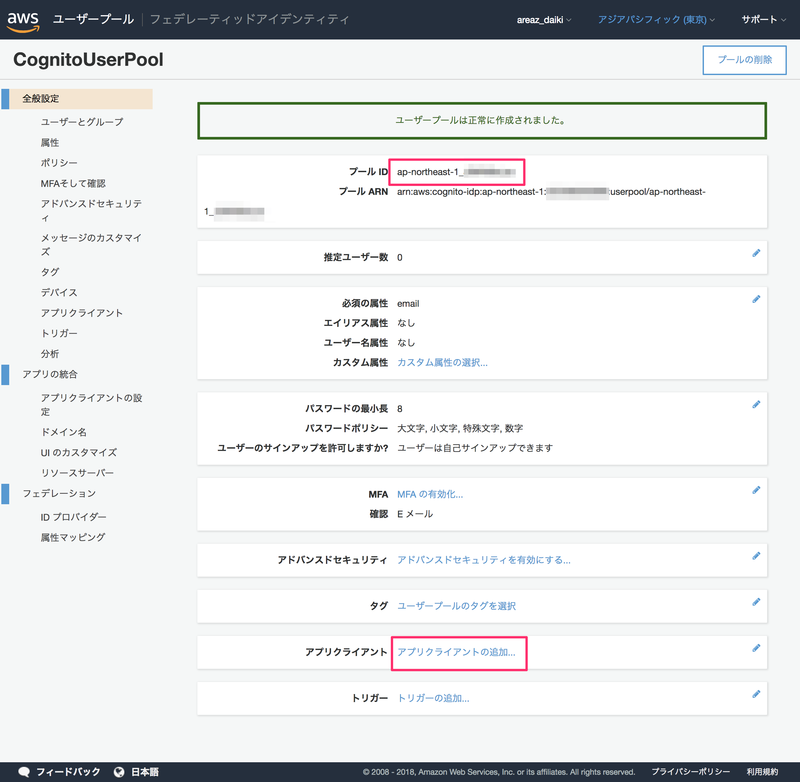Open 分析 in the sidebar
Screen dimensions: 800x782
click(50, 354)
